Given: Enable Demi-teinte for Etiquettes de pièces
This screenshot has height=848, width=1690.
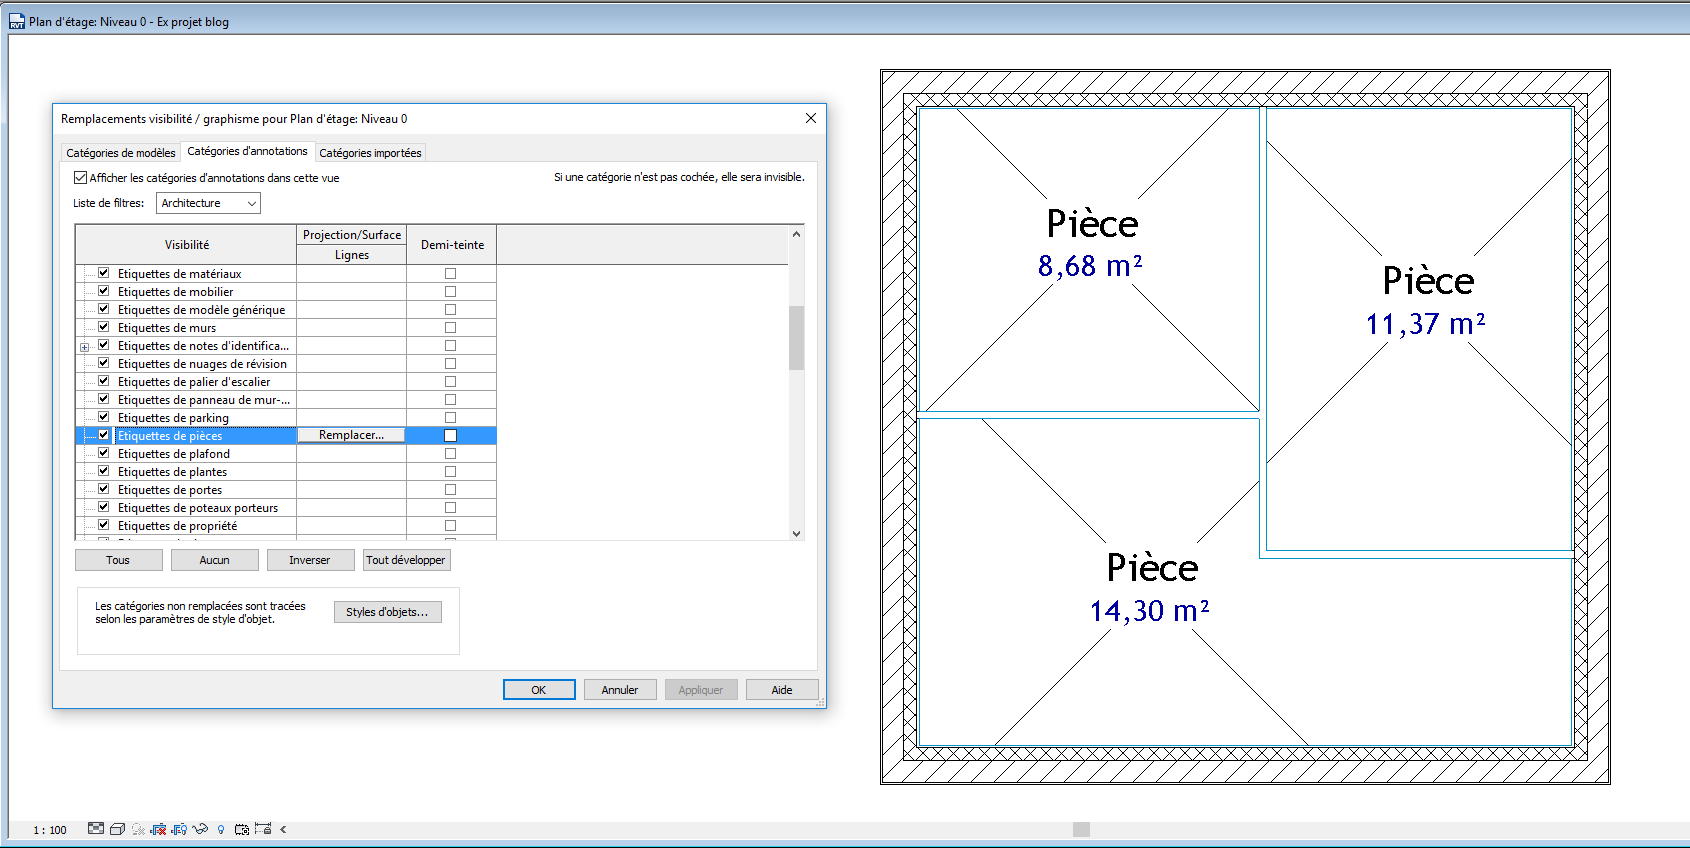Looking at the screenshot, I should (450, 436).
